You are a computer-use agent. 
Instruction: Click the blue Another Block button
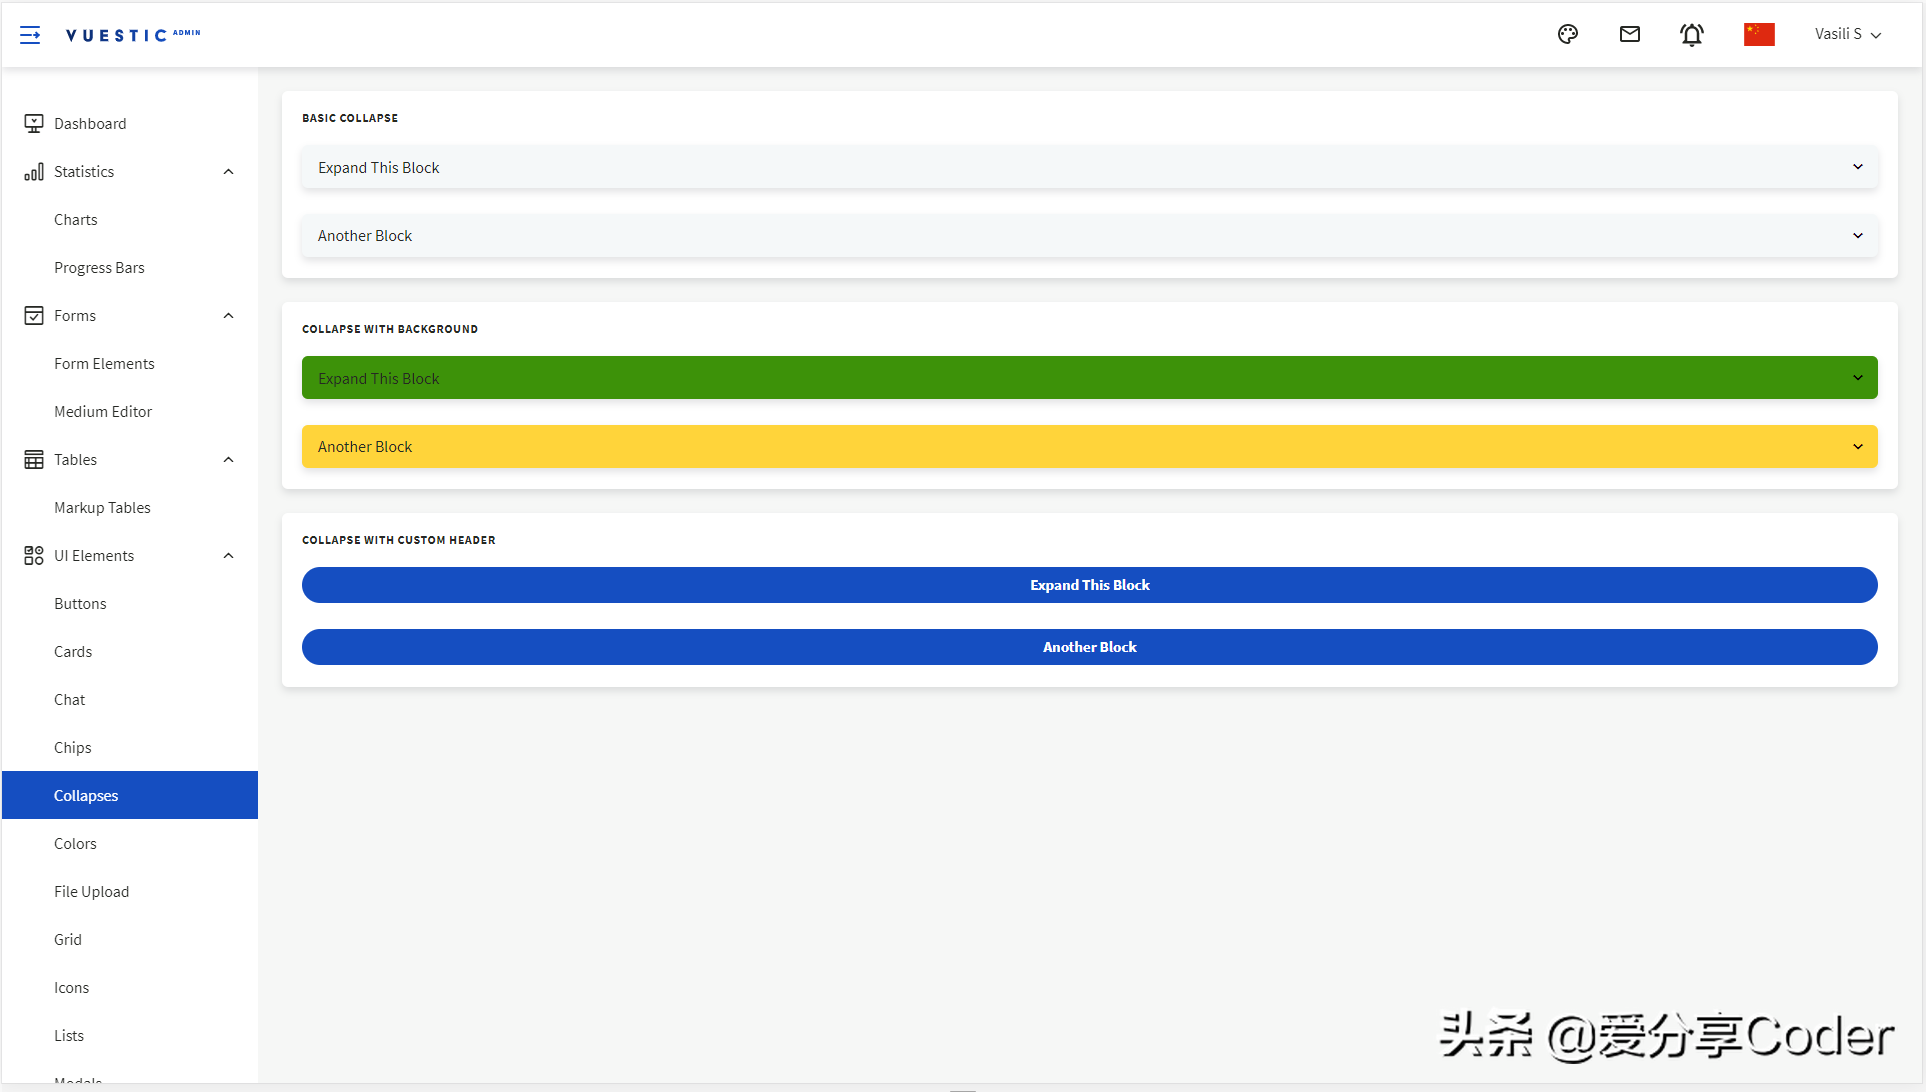tap(1090, 646)
